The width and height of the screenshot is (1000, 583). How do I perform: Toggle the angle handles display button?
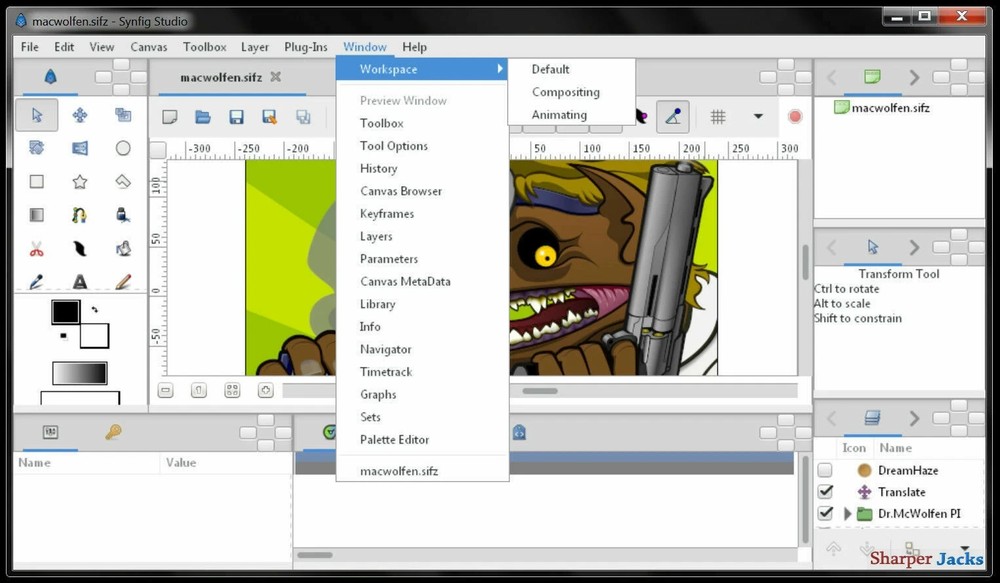[x=673, y=117]
